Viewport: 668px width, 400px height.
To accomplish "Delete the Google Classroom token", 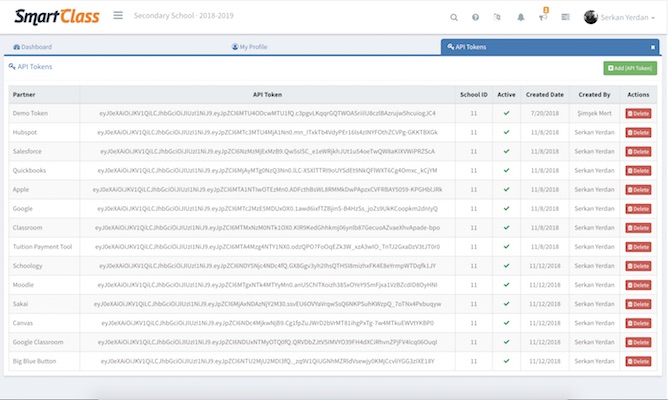I will click(x=638, y=342).
